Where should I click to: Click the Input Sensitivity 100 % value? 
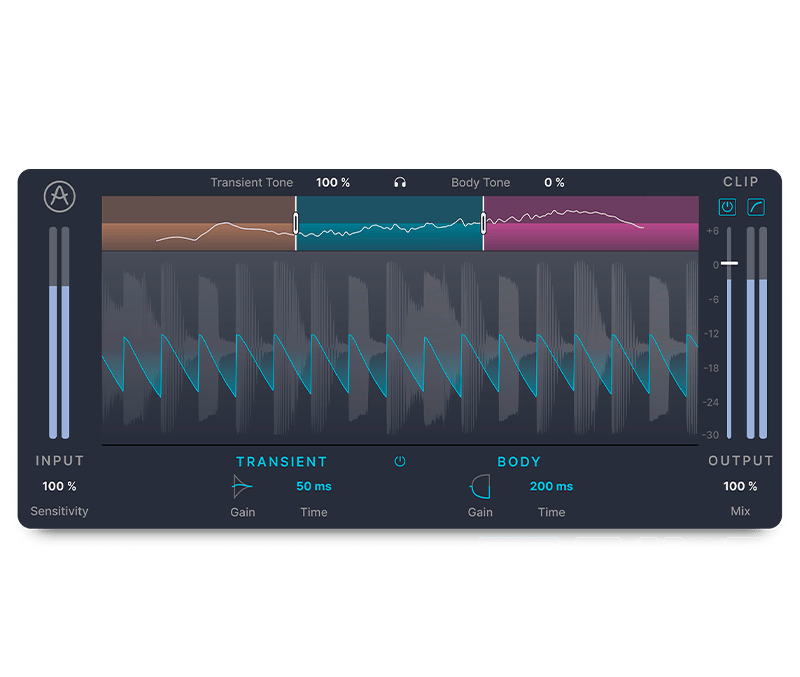click(x=59, y=486)
